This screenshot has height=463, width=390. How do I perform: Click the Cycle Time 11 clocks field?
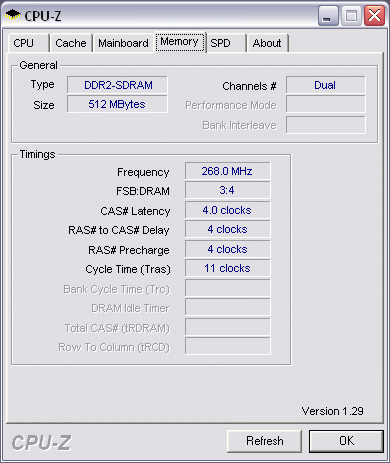tap(228, 268)
